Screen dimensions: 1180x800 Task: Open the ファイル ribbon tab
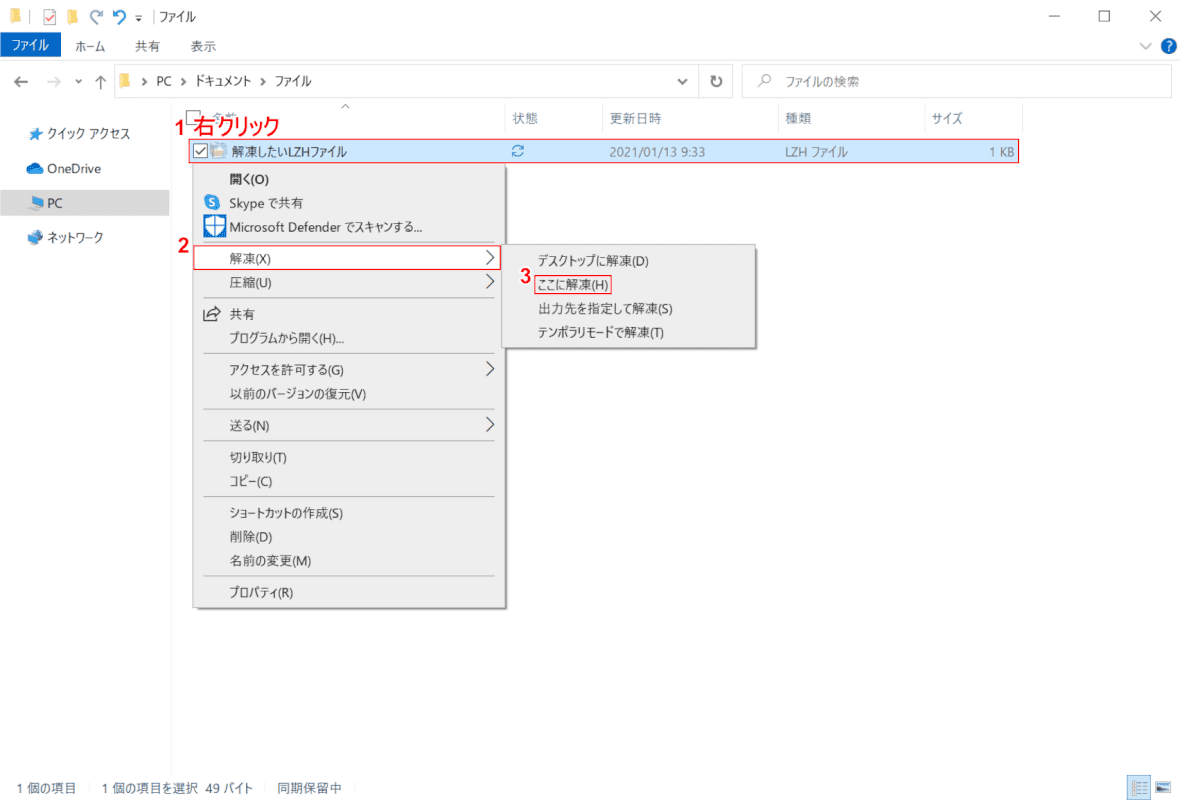pyautogui.click(x=30, y=46)
